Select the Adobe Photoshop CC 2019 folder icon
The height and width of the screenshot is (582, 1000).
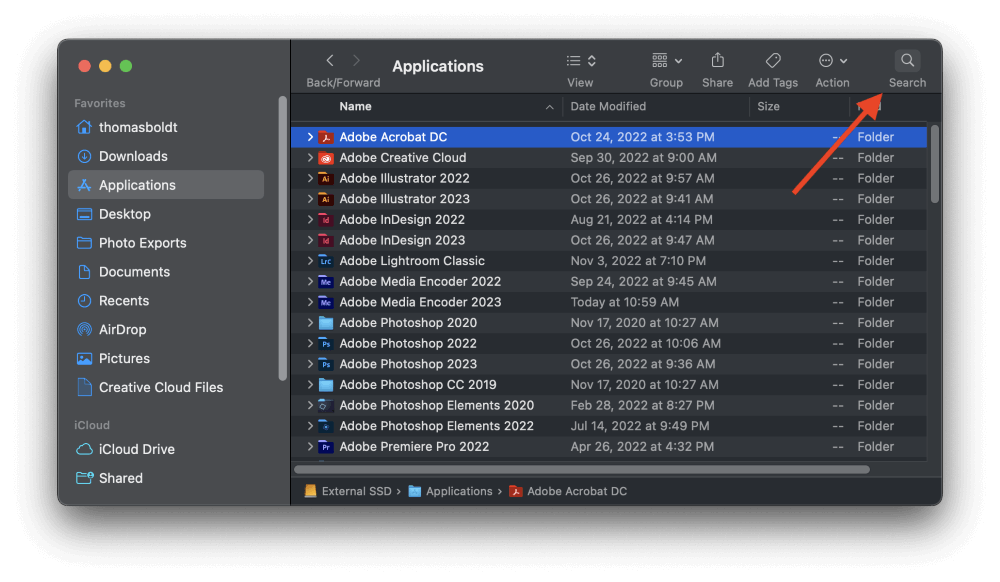click(326, 384)
